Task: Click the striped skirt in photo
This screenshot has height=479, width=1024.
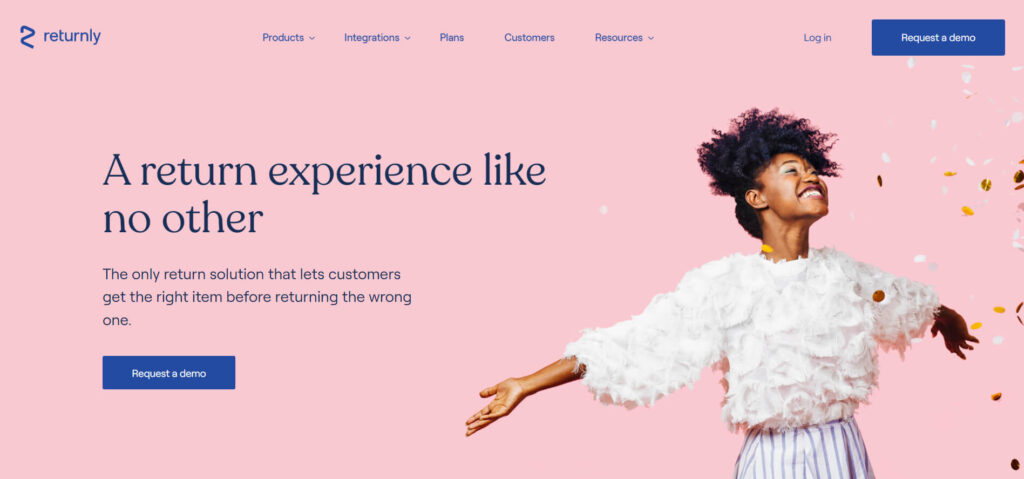Action: pos(803,452)
